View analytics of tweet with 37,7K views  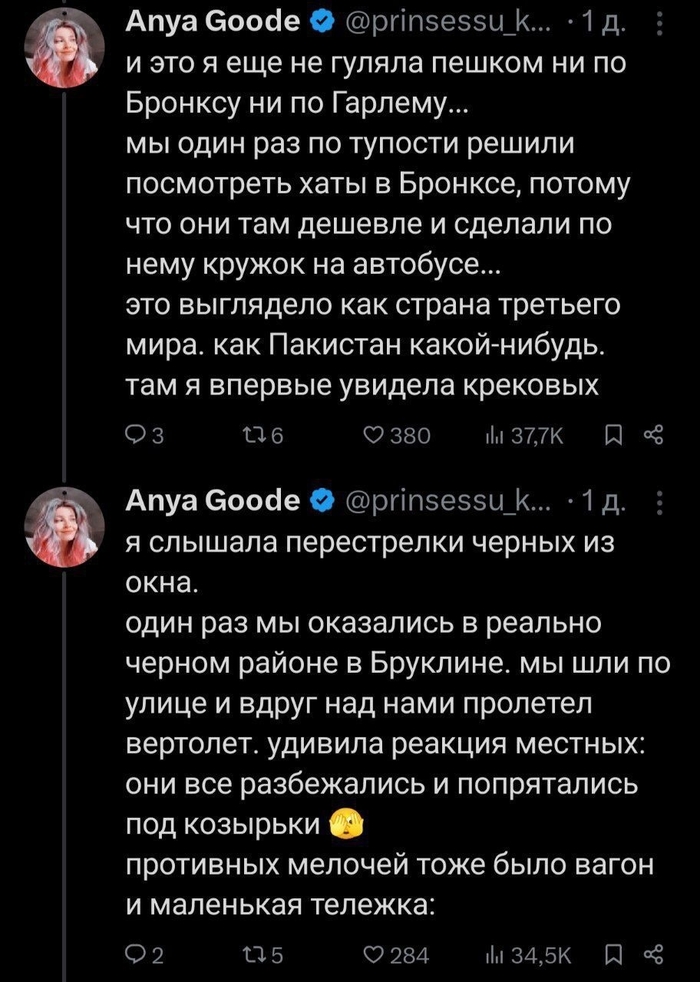493,435
